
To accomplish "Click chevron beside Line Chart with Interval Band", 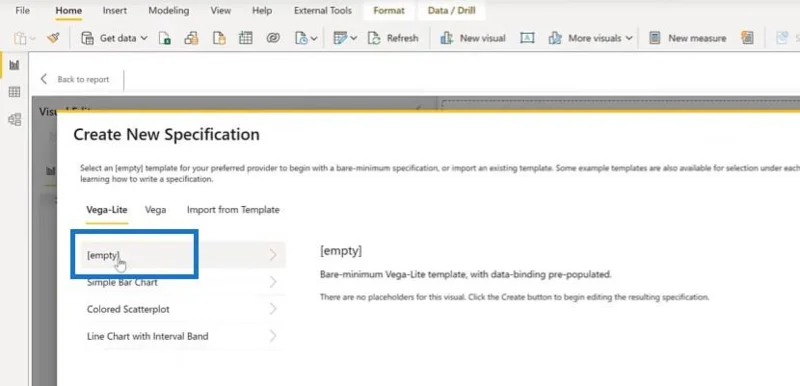I will pyautogui.click(x=273, y=336).
